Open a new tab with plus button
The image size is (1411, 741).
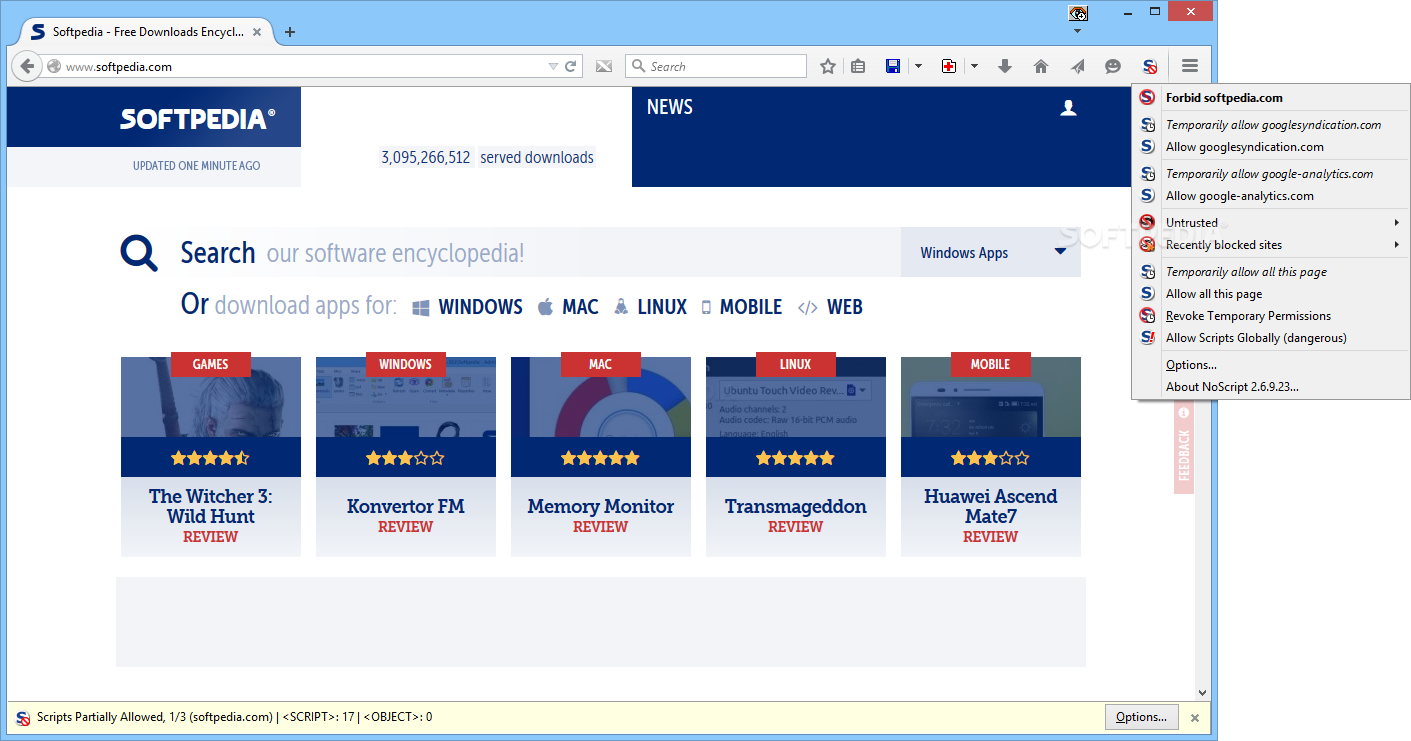(x=290, y=32)
